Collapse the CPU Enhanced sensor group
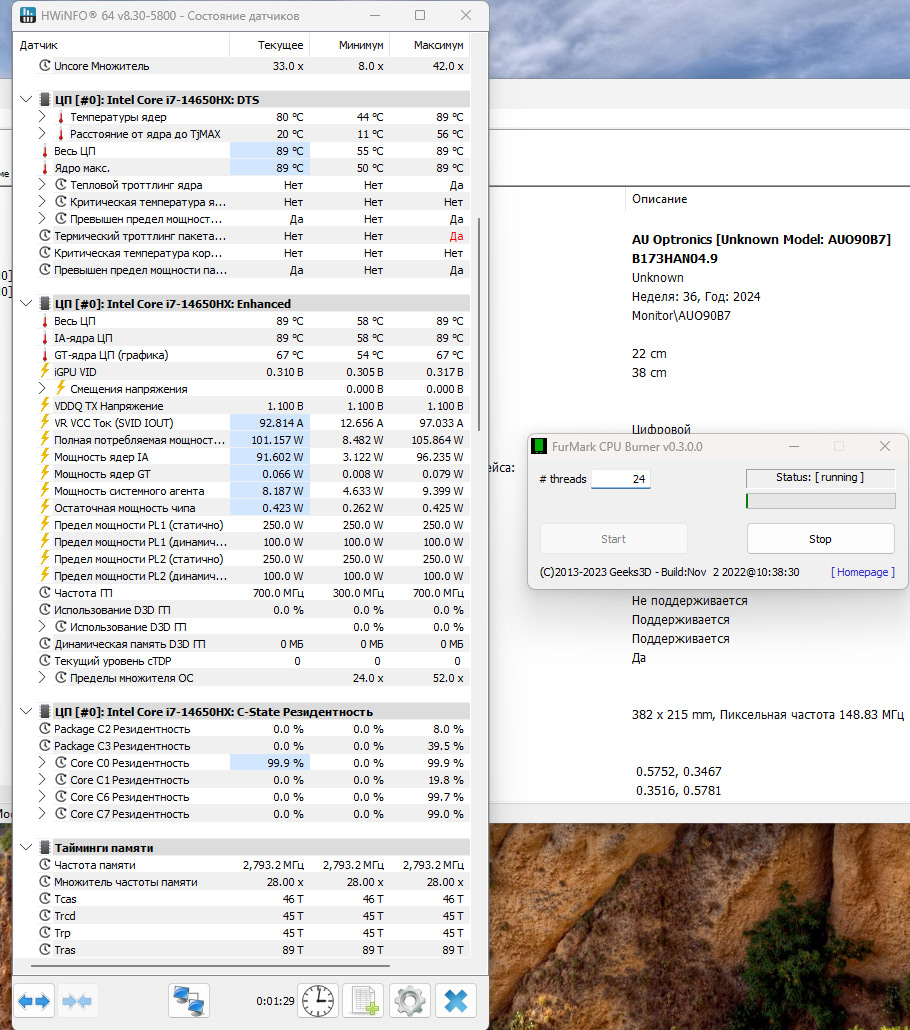Image resolution: width=910 pixels, height=1030 pixels. point(26,304)
